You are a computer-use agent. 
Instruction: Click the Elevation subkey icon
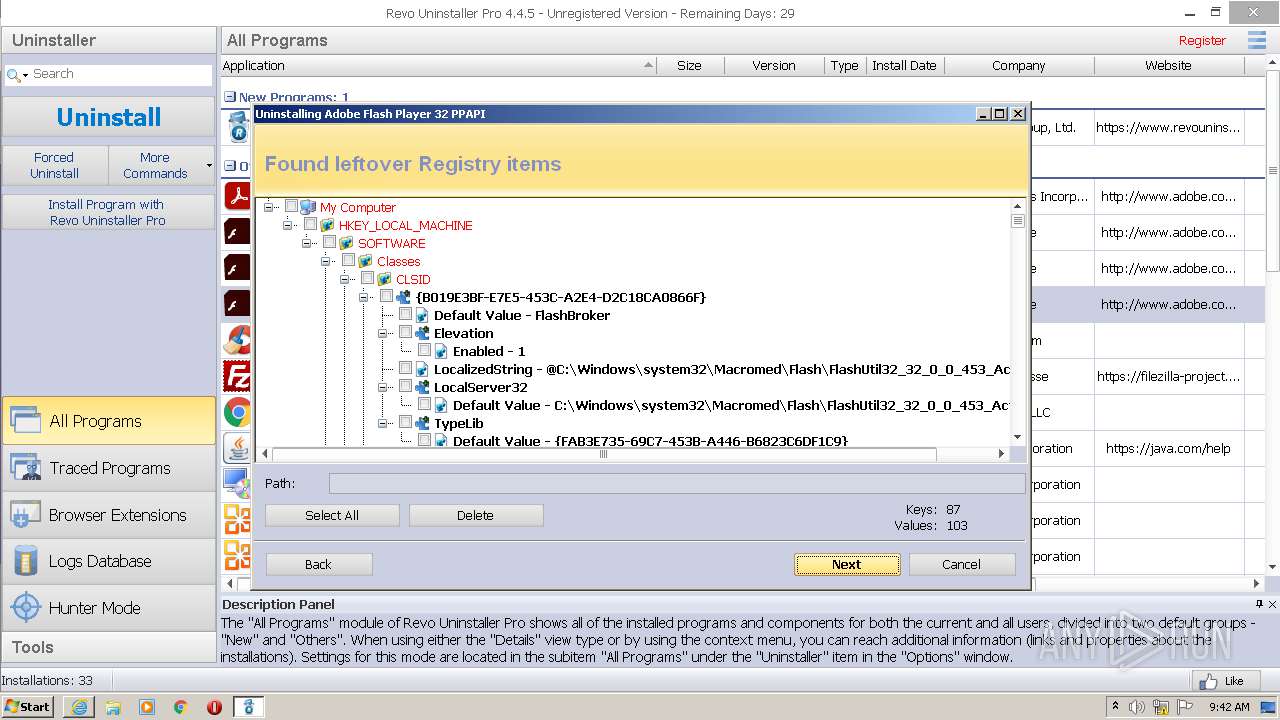click(422, 333)
